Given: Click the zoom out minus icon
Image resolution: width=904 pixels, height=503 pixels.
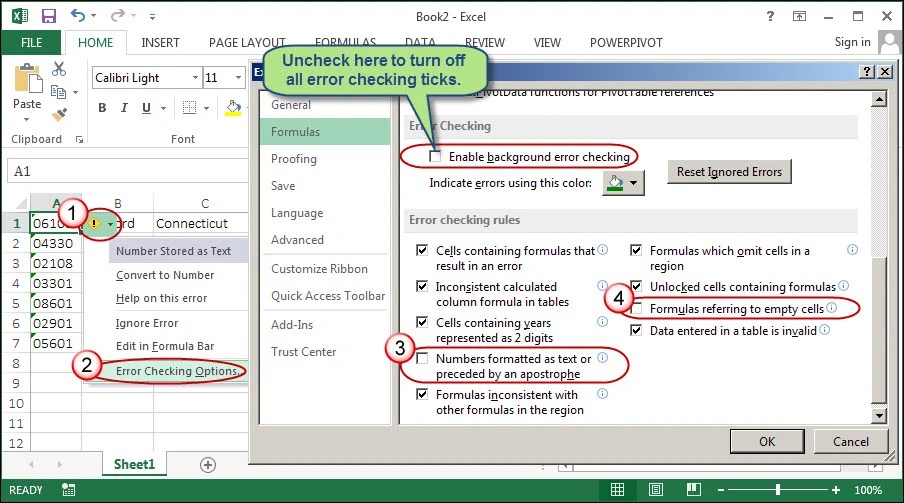Looking at the screenshot, I should (x=721, y=490).
